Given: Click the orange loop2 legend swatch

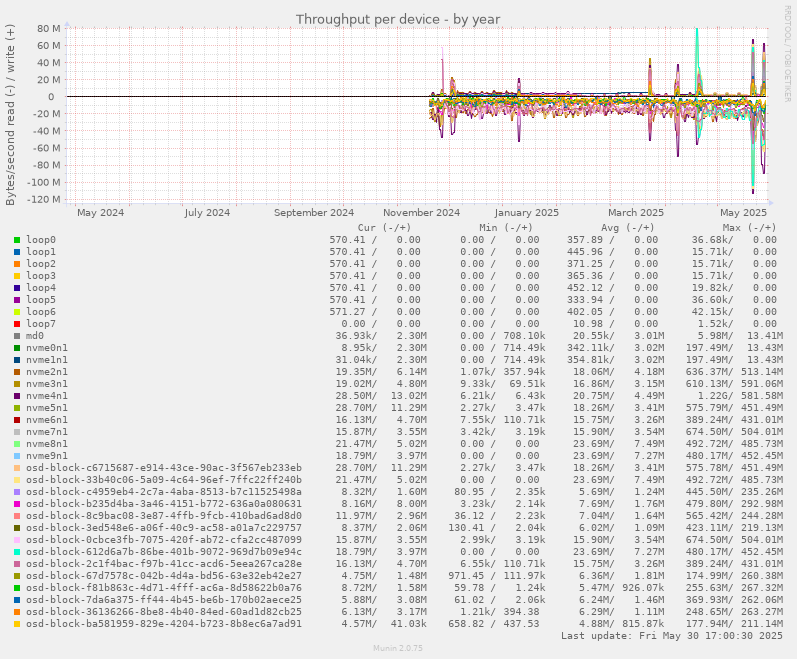Looking at the screenshot, I should 17,264.
